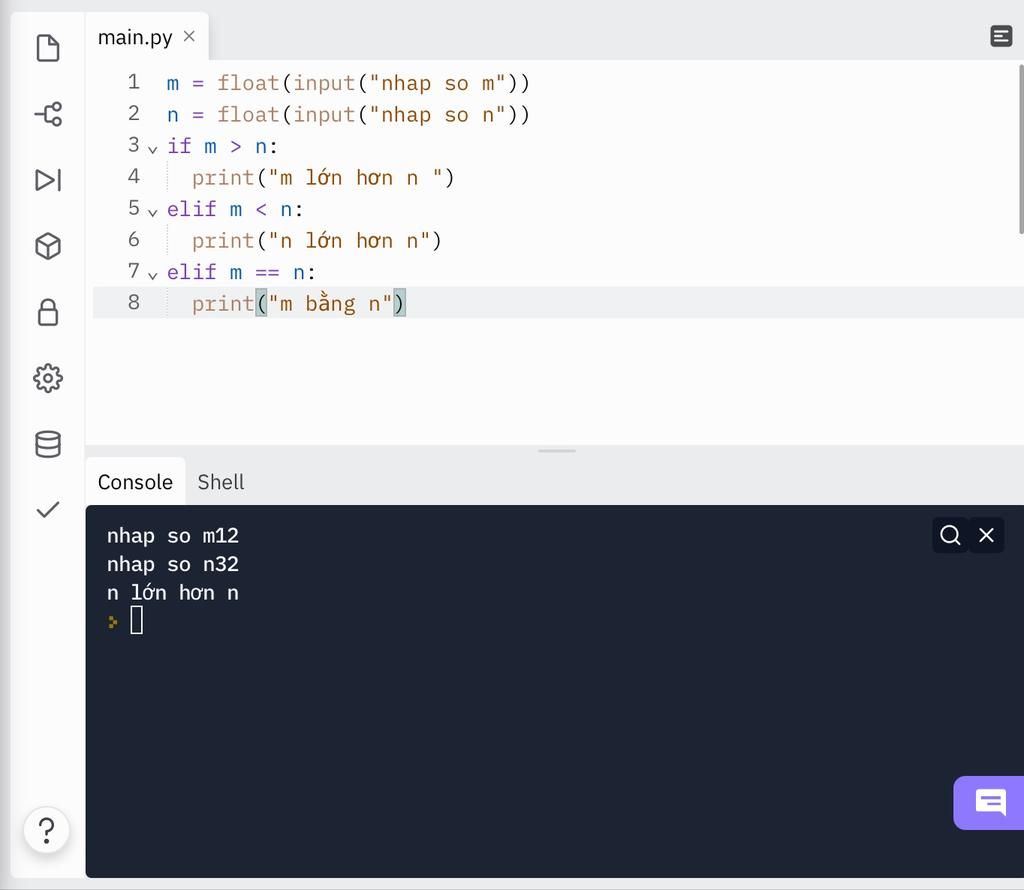1024x890 pixels.
Task: Open the Unit tests checkmark icon
Action: [x=48, y=510]
